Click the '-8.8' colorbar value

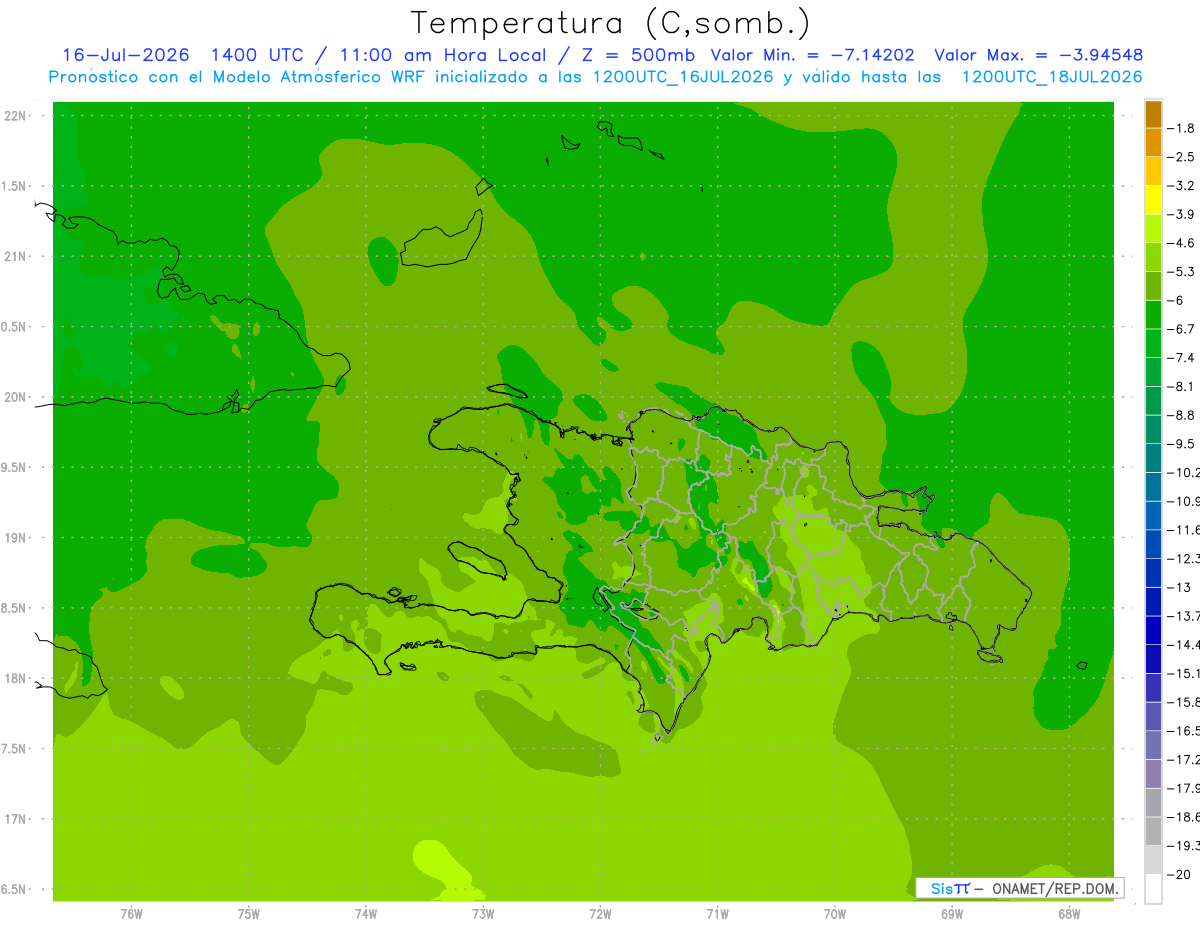[x=1181, y=415]
